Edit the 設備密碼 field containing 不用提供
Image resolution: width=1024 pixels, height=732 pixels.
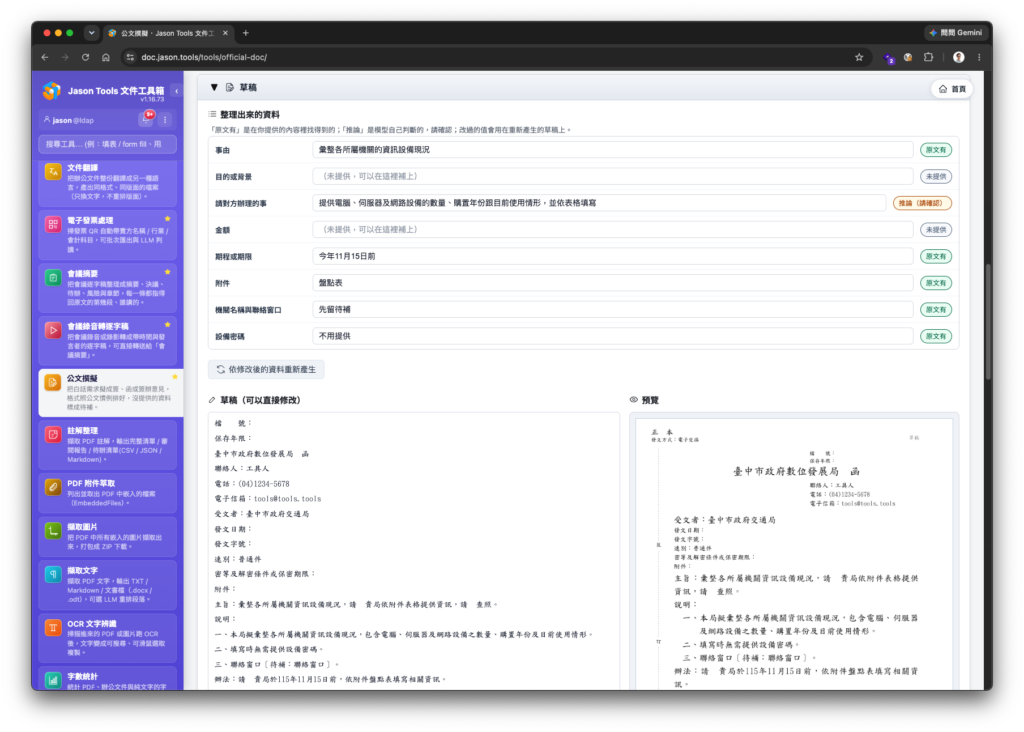coord(612,336)
